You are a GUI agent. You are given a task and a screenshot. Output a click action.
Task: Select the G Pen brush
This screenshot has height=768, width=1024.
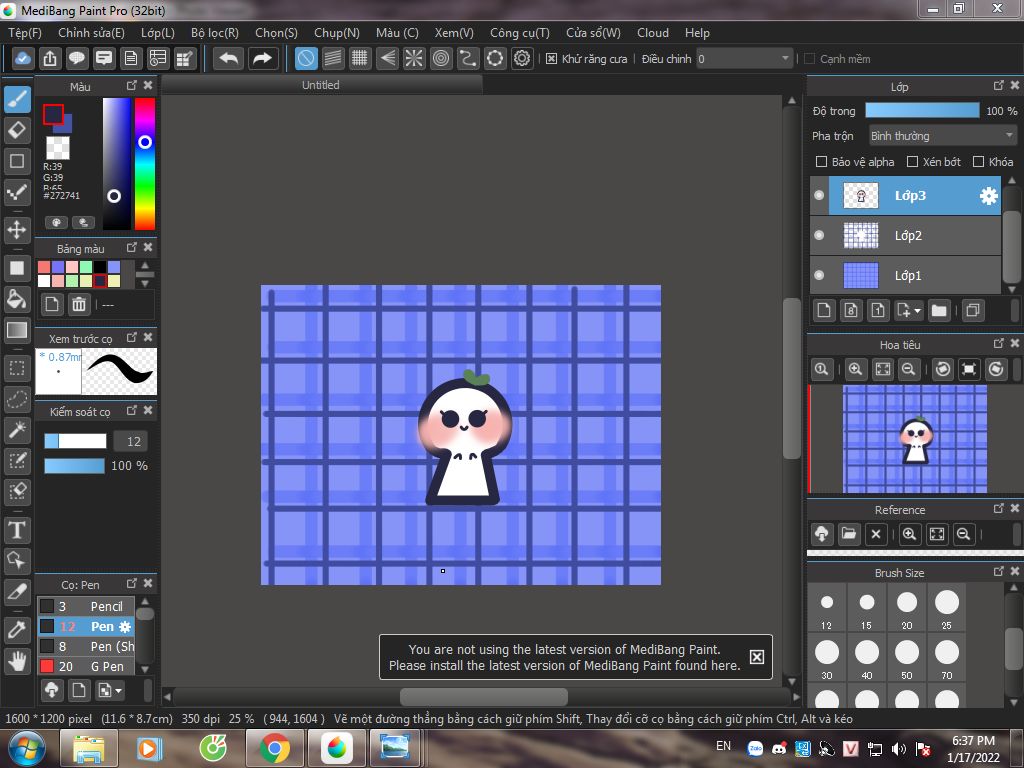(x=86, y=666)
